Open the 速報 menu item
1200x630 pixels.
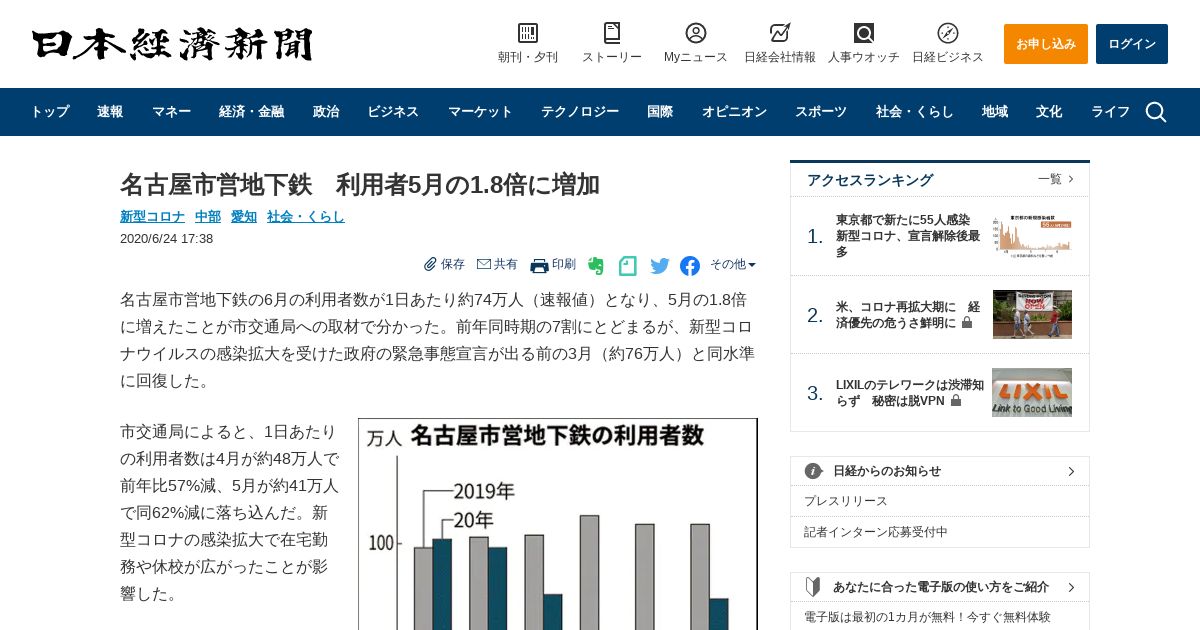point(110,112)
